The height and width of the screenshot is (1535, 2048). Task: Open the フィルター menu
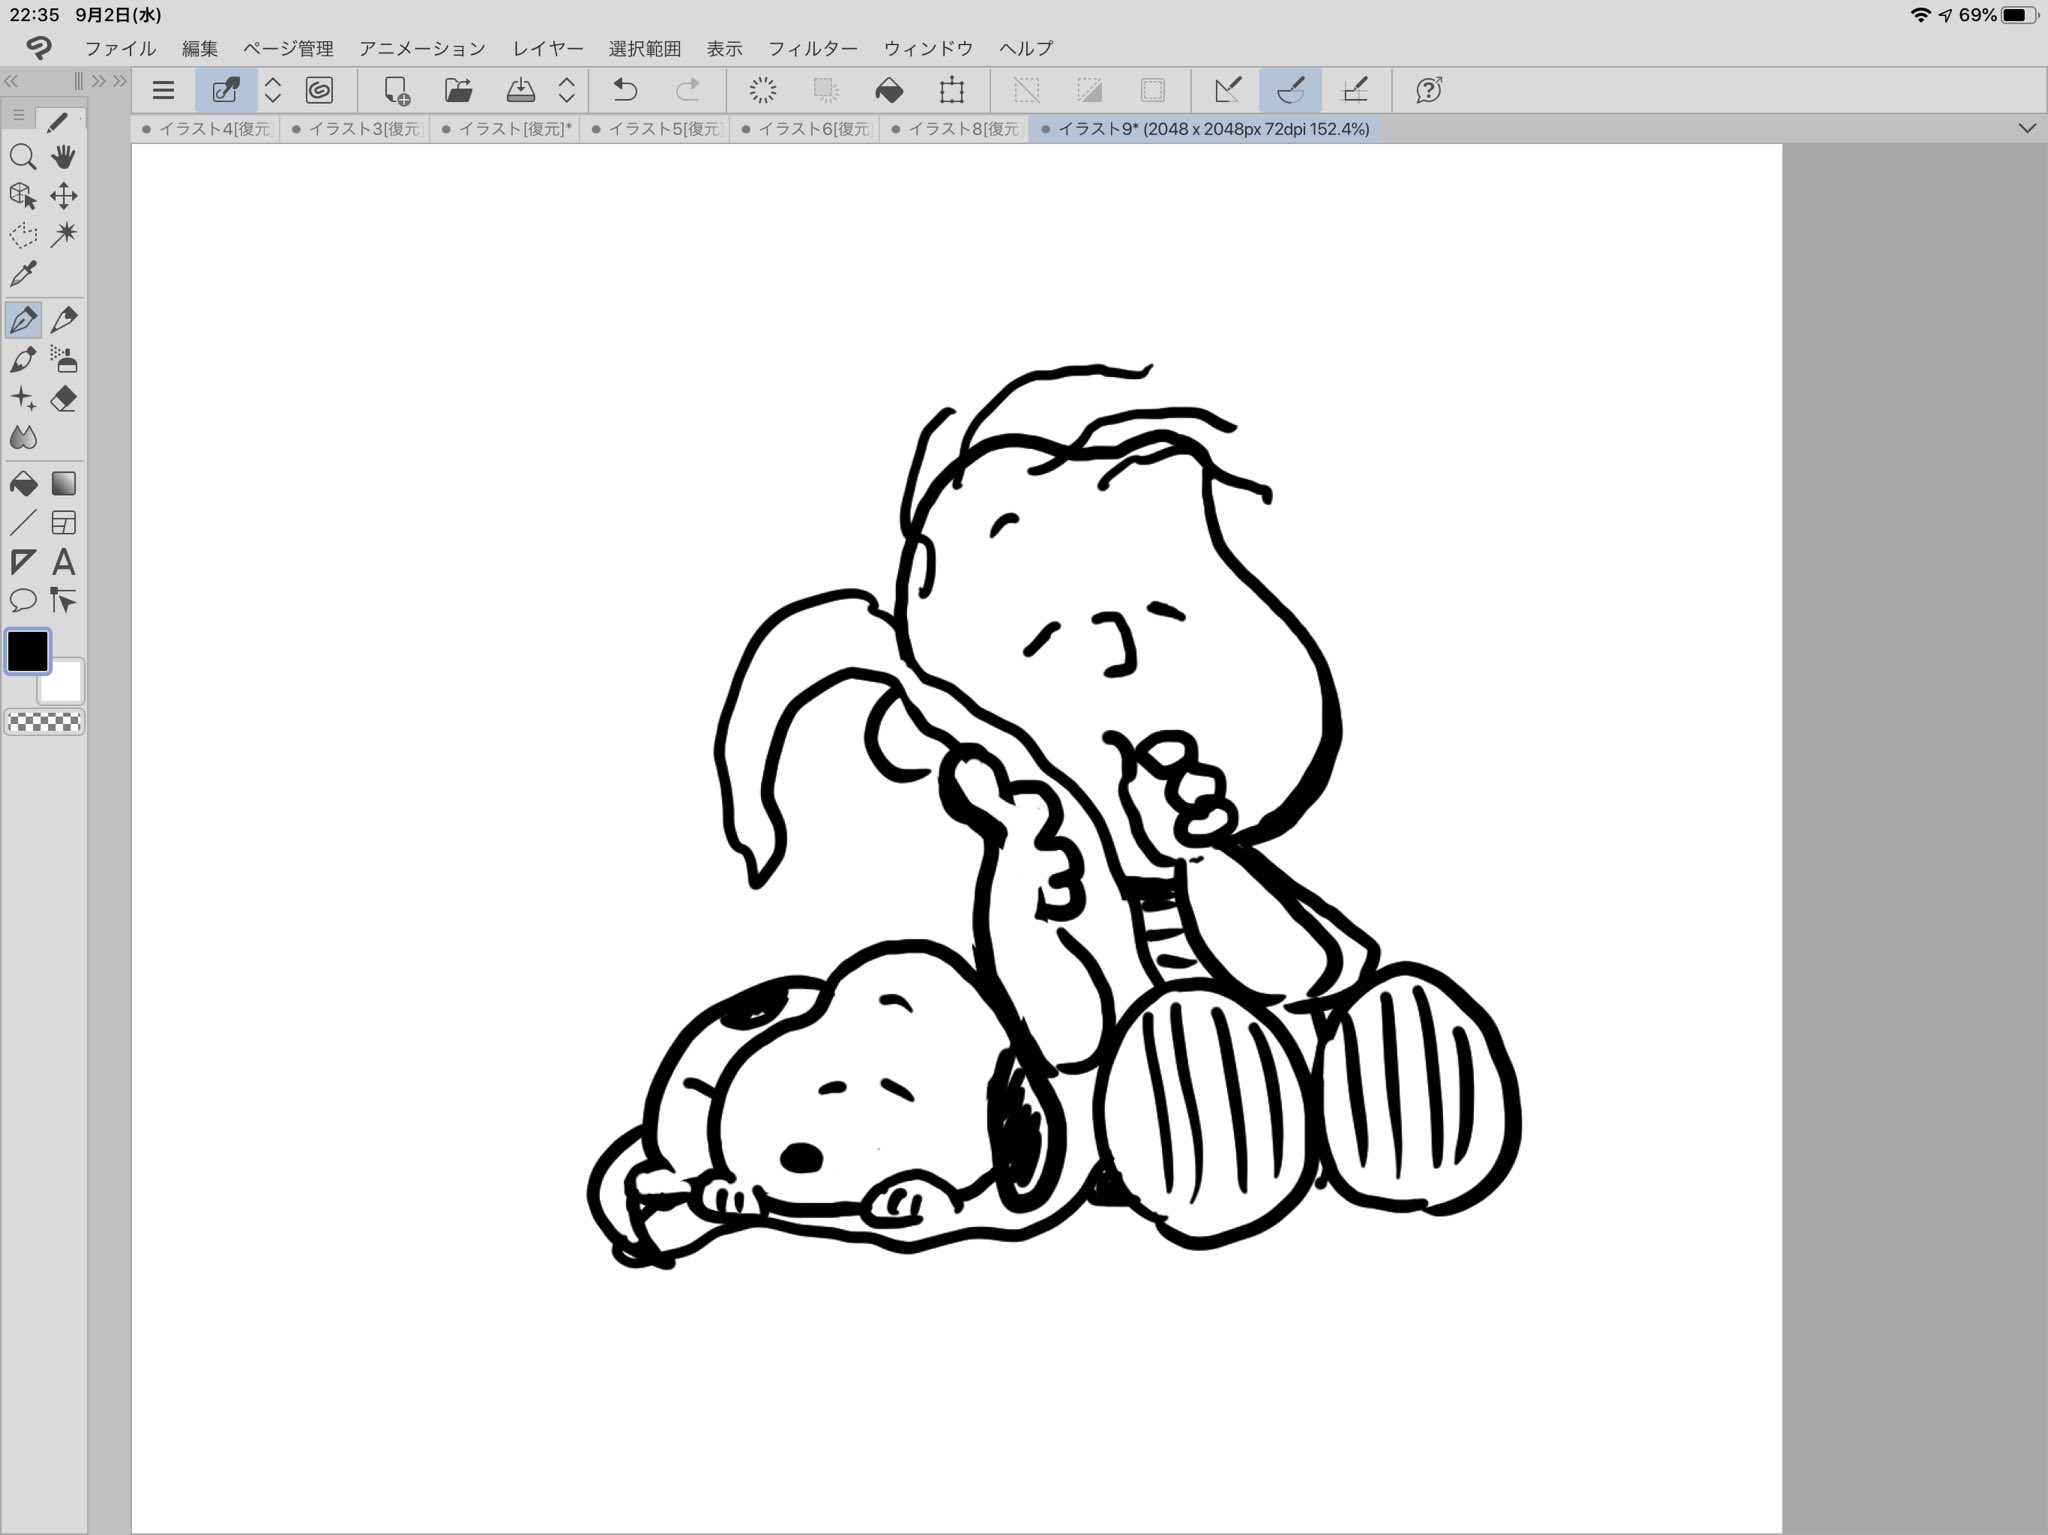tap(813, 48)
